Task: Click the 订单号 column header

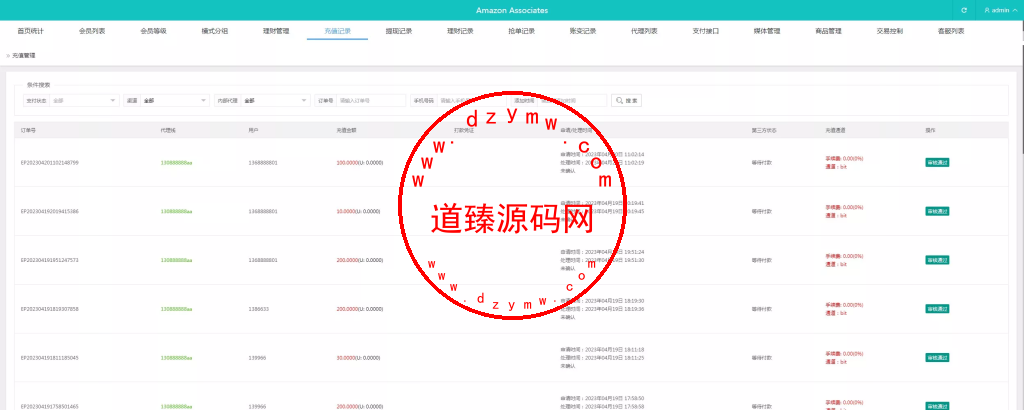Action: pos(28,131)
